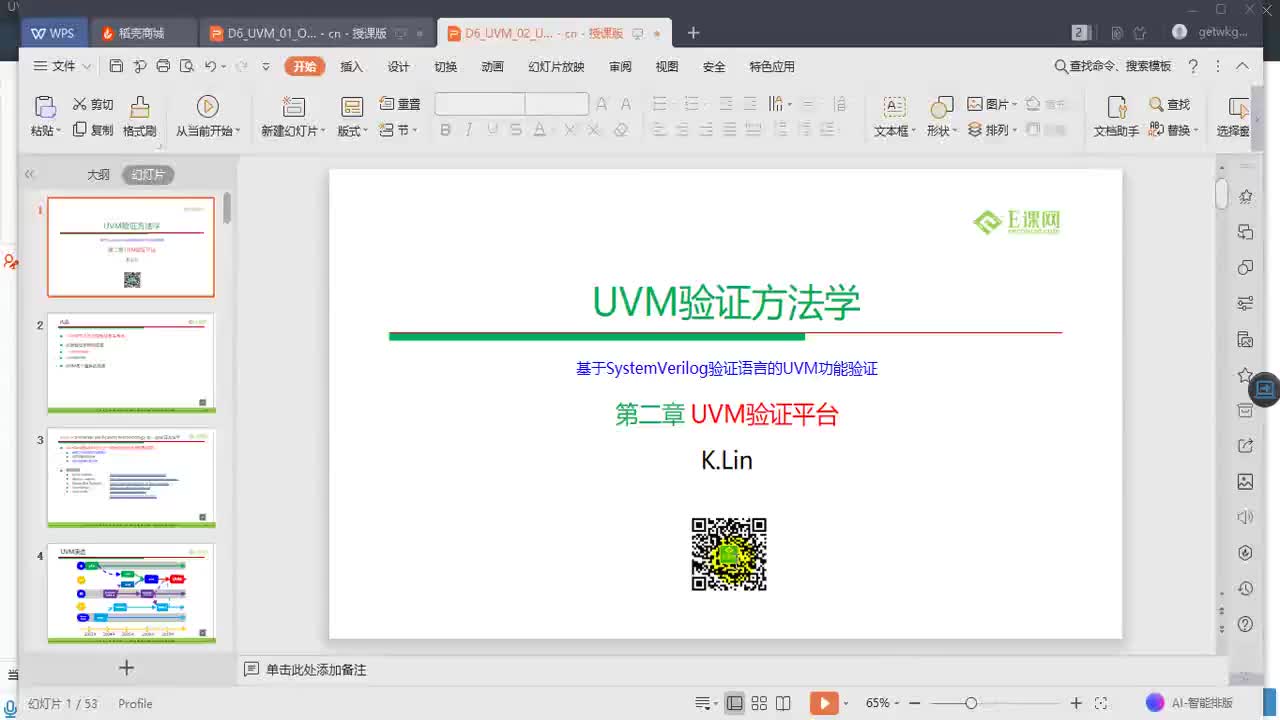1280x720 pixels.
Task: Open Print Preview from quick toolbar
Action: coord(186,66)
